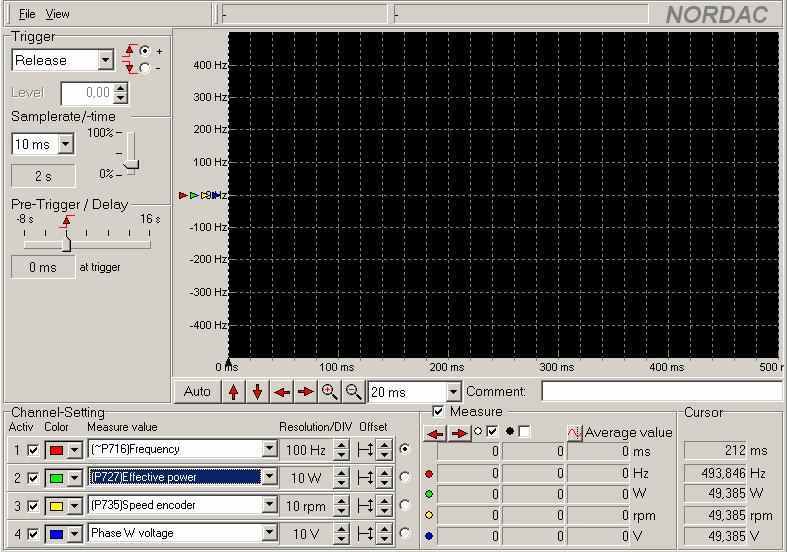Image resolution: width=787 pixels, height=552 pixels.
Task: Select Effective power channel scale radio button
Action: point(405,477)
